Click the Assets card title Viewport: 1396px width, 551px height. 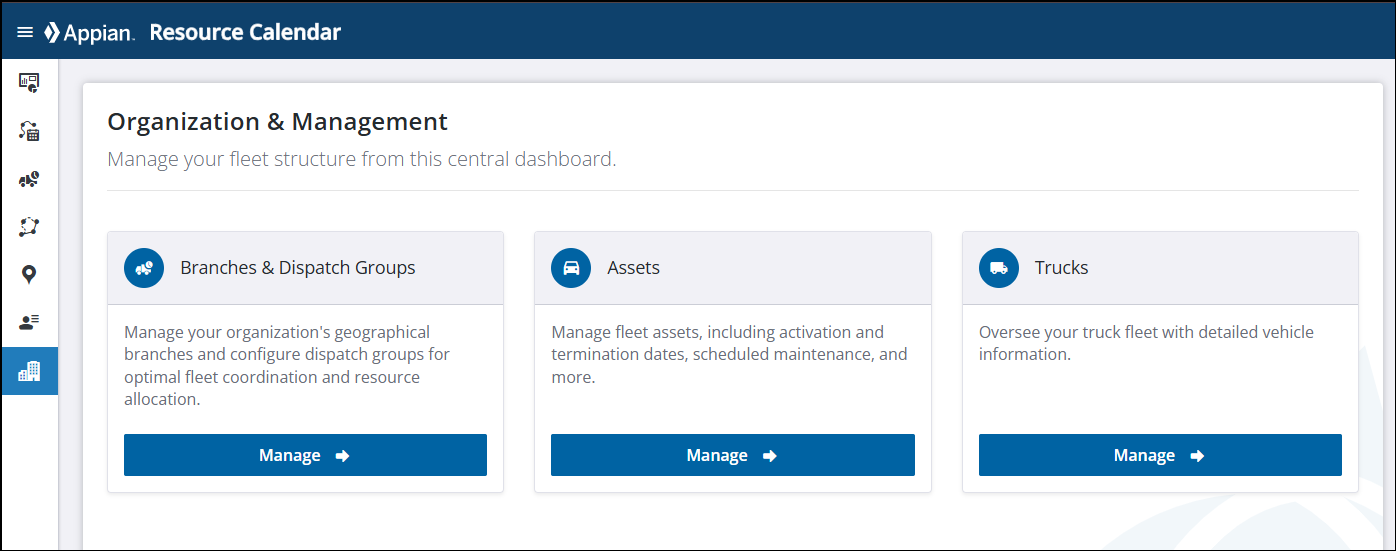pos(634,268)
